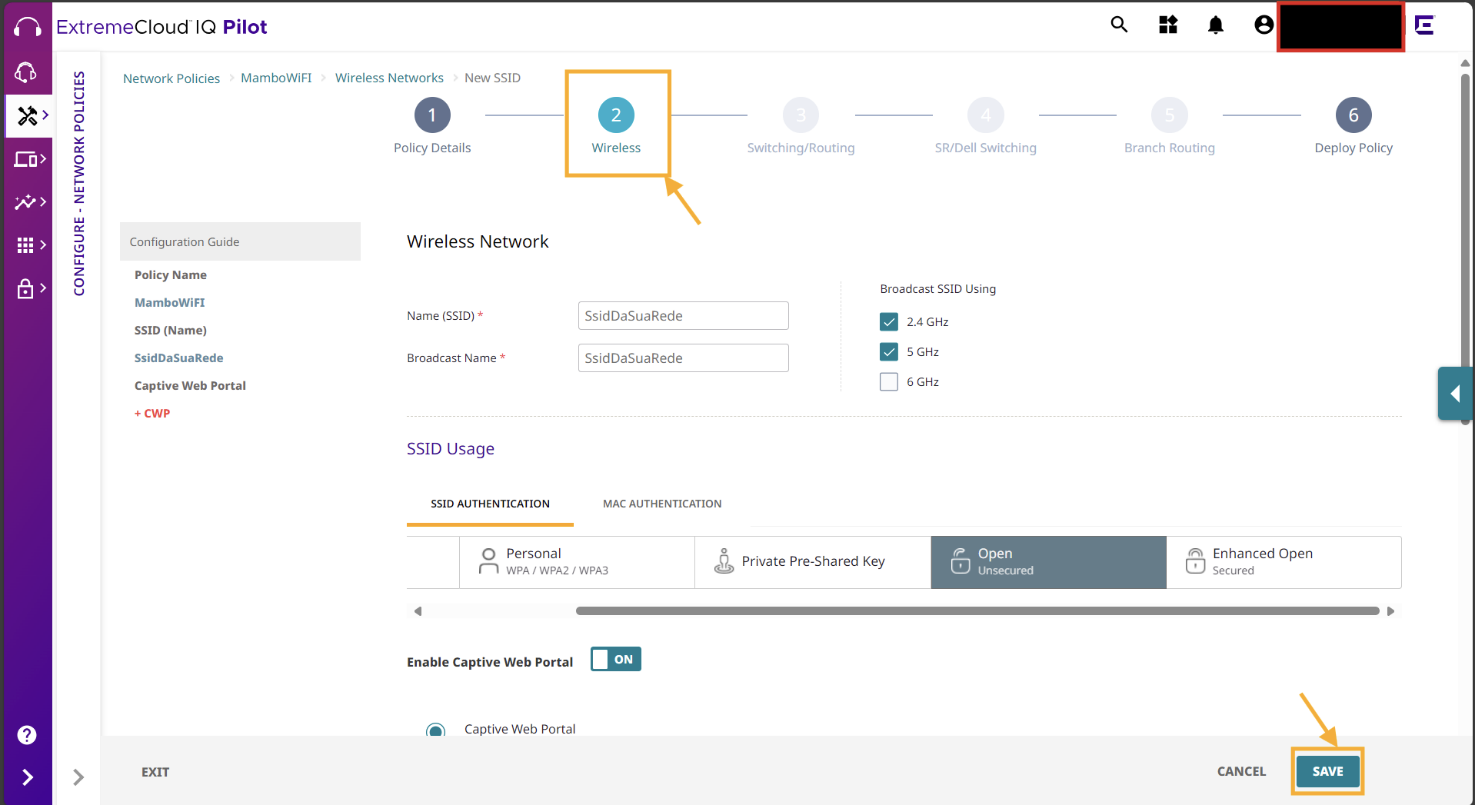Open the support agent sidebar icon
The image size is (1475, 805).
pos(27,72)
